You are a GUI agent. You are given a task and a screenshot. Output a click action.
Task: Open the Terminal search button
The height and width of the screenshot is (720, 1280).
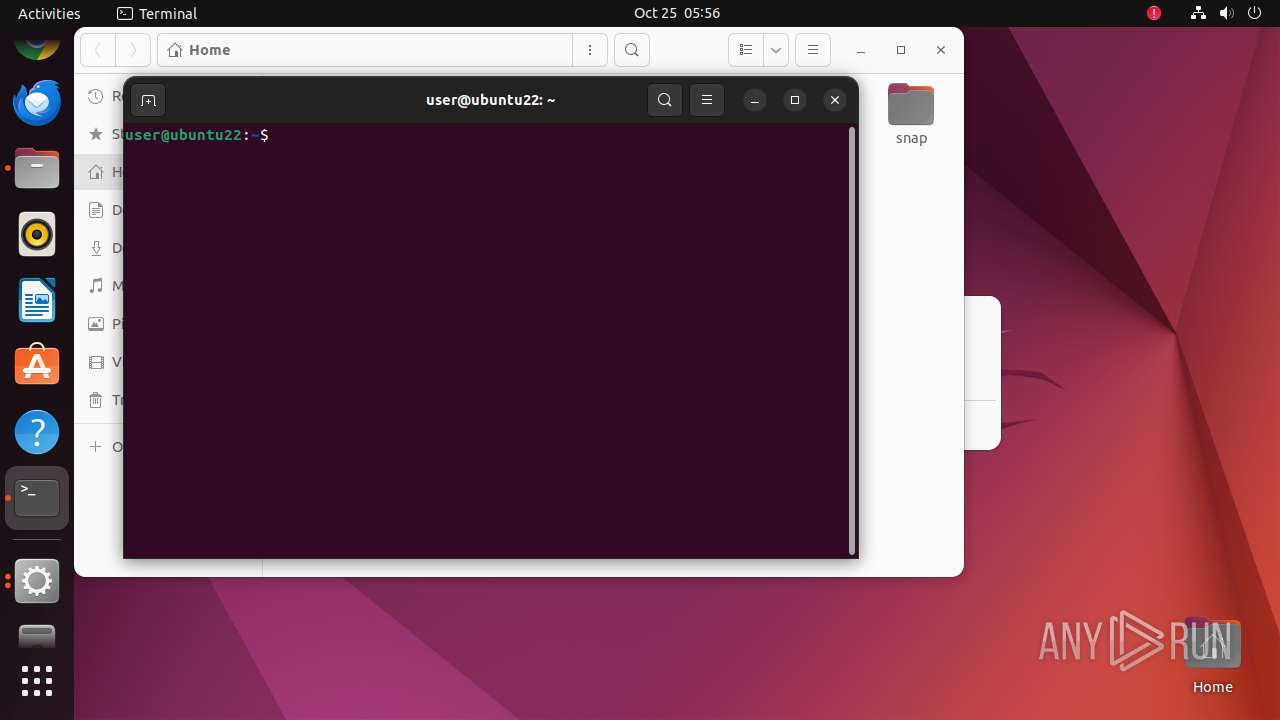(665, 100)
